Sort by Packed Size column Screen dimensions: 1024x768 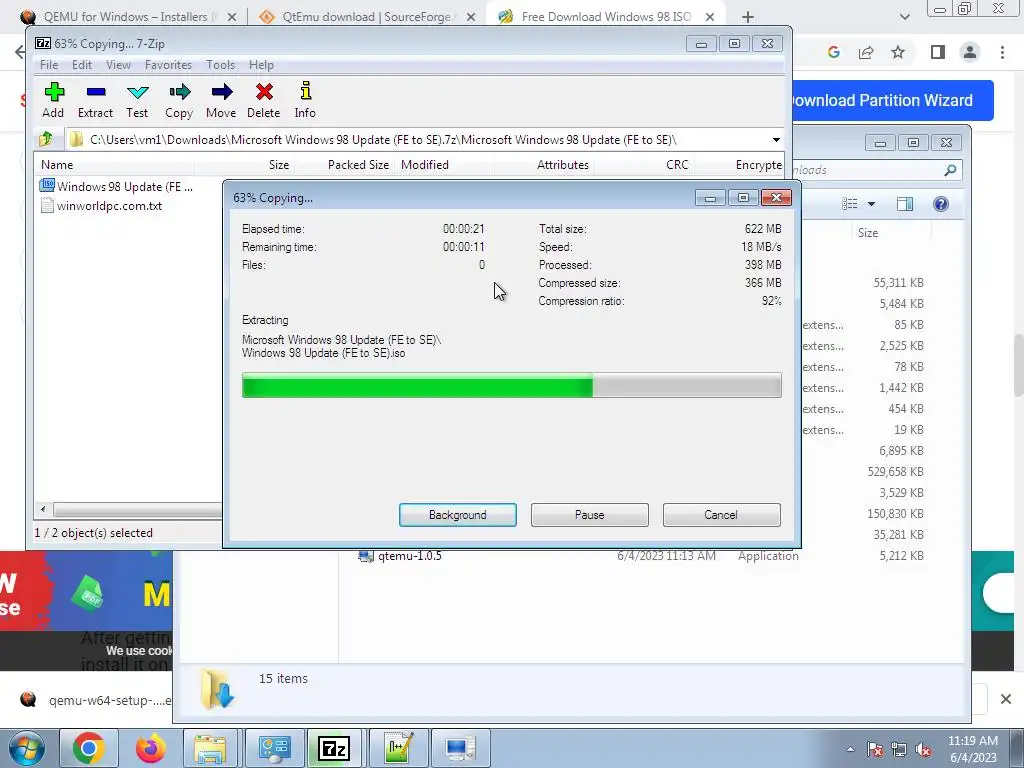(x=344, y=165)
